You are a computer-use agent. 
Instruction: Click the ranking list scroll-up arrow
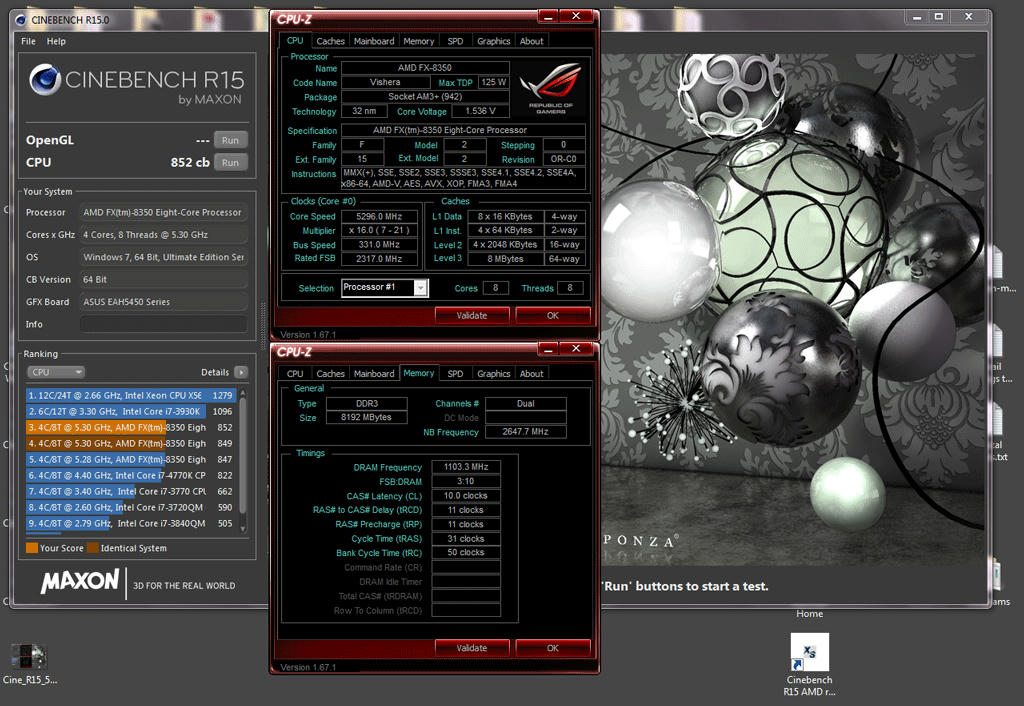pos(243,394)
